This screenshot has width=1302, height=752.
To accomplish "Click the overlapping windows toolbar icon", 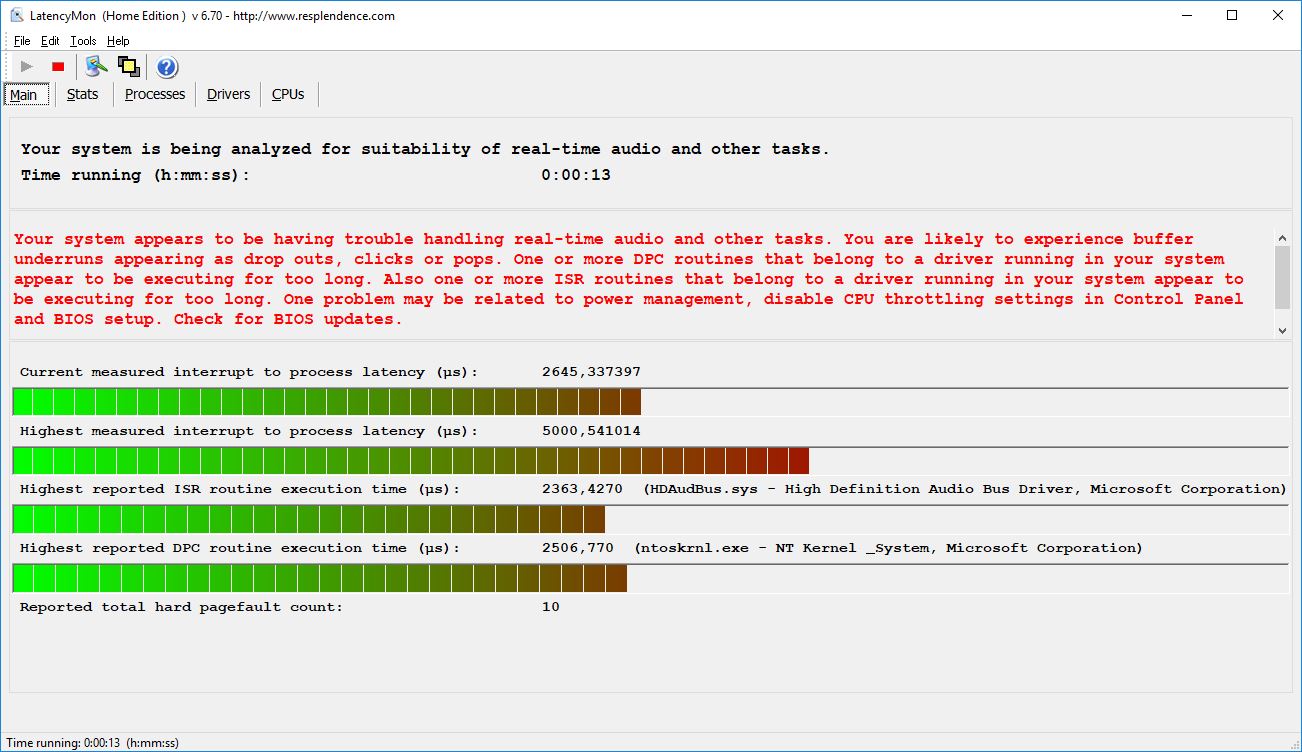I will [x=128, y=67].
